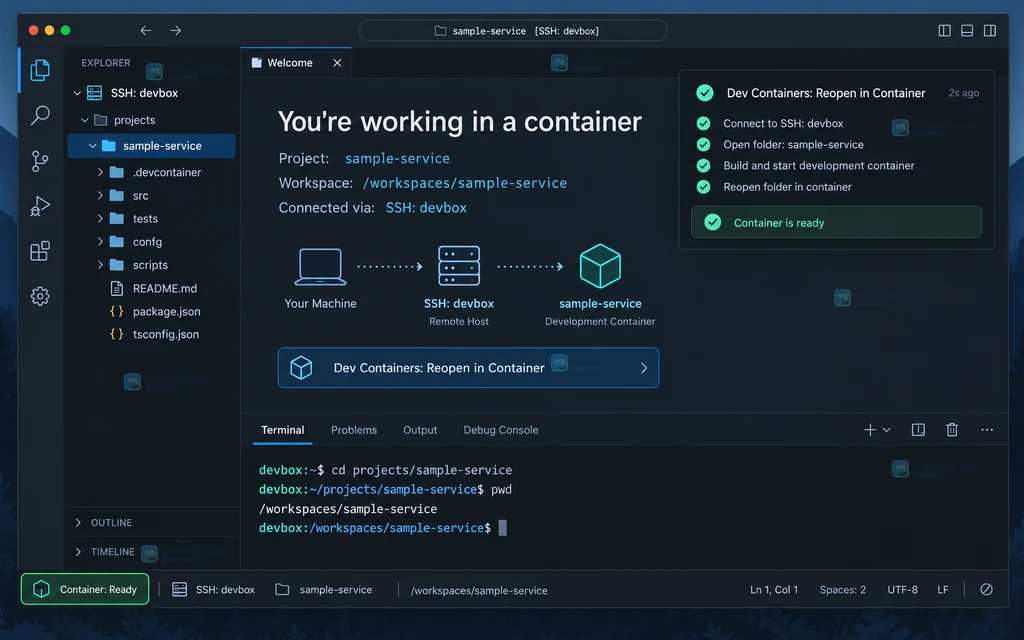Open the Extensions view icon
The height and width of the screenshot is (640, 1024).
tap(40, 251)
